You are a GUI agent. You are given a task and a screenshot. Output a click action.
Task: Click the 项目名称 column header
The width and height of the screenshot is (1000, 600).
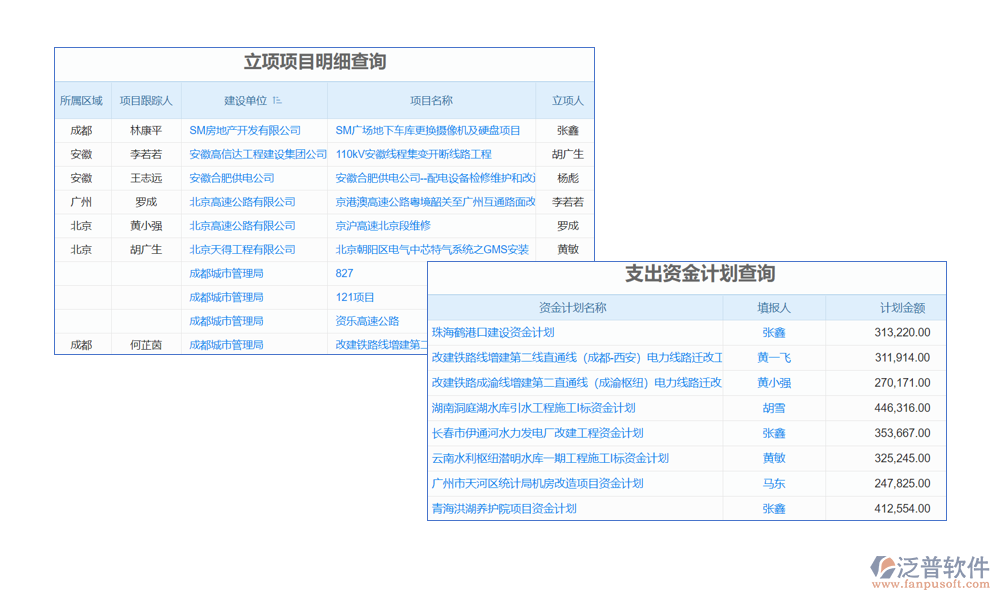pyautogui.click(x=431, y=101)
